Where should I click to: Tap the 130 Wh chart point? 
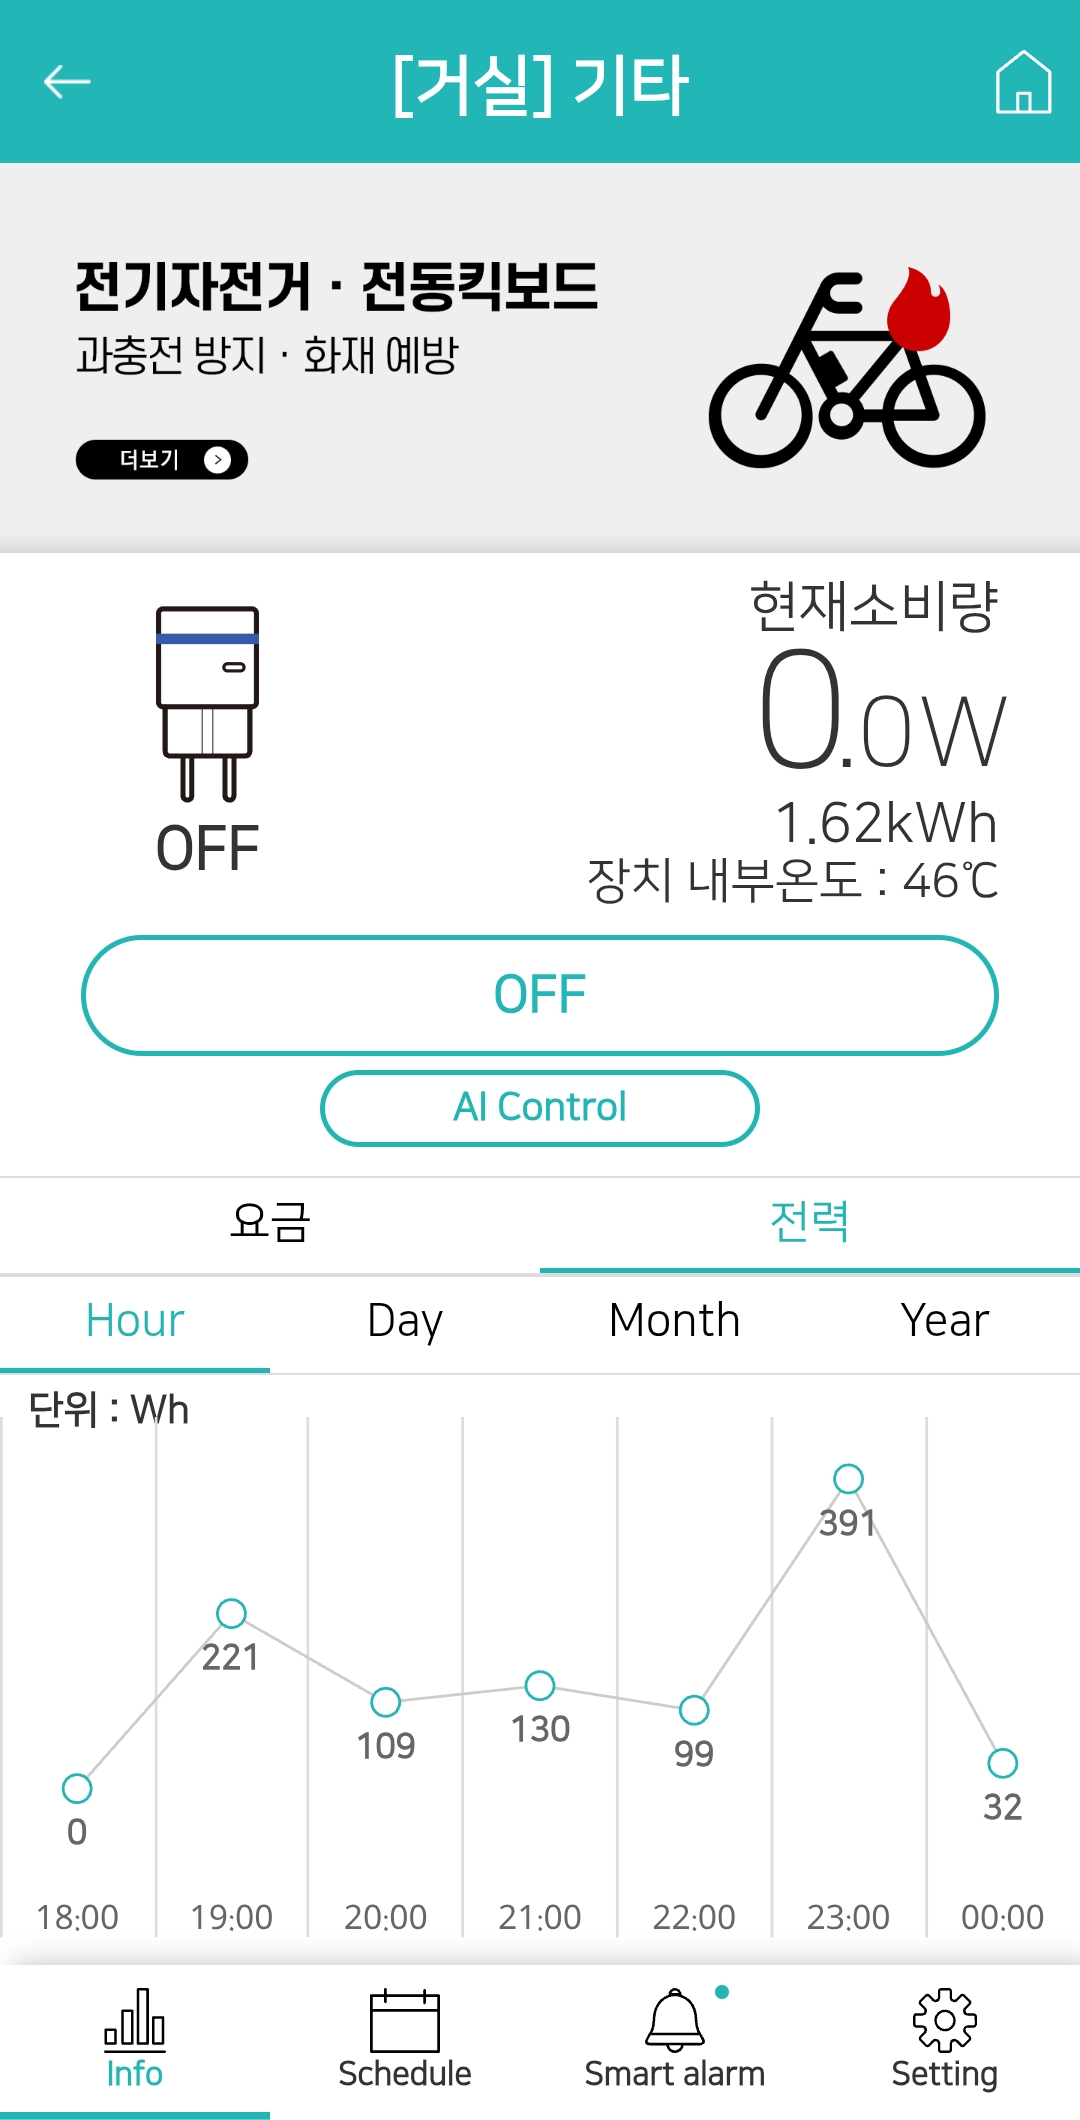coord(540,1685)
